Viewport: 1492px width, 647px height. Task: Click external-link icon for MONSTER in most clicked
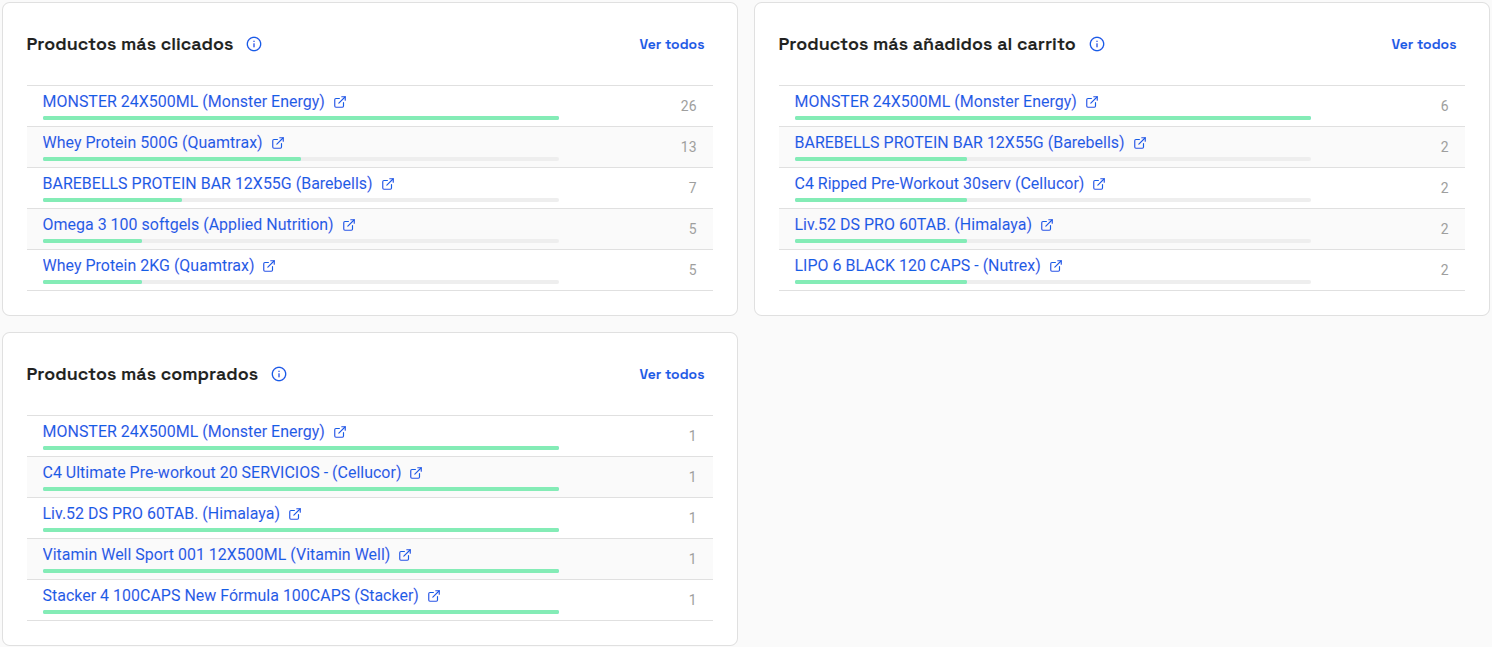340,102
